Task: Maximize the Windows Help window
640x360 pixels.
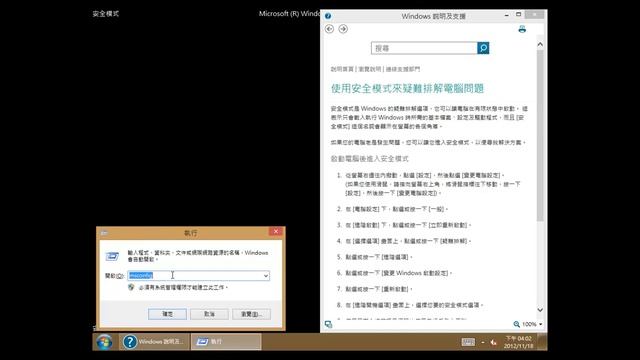Action: [518, 15]
